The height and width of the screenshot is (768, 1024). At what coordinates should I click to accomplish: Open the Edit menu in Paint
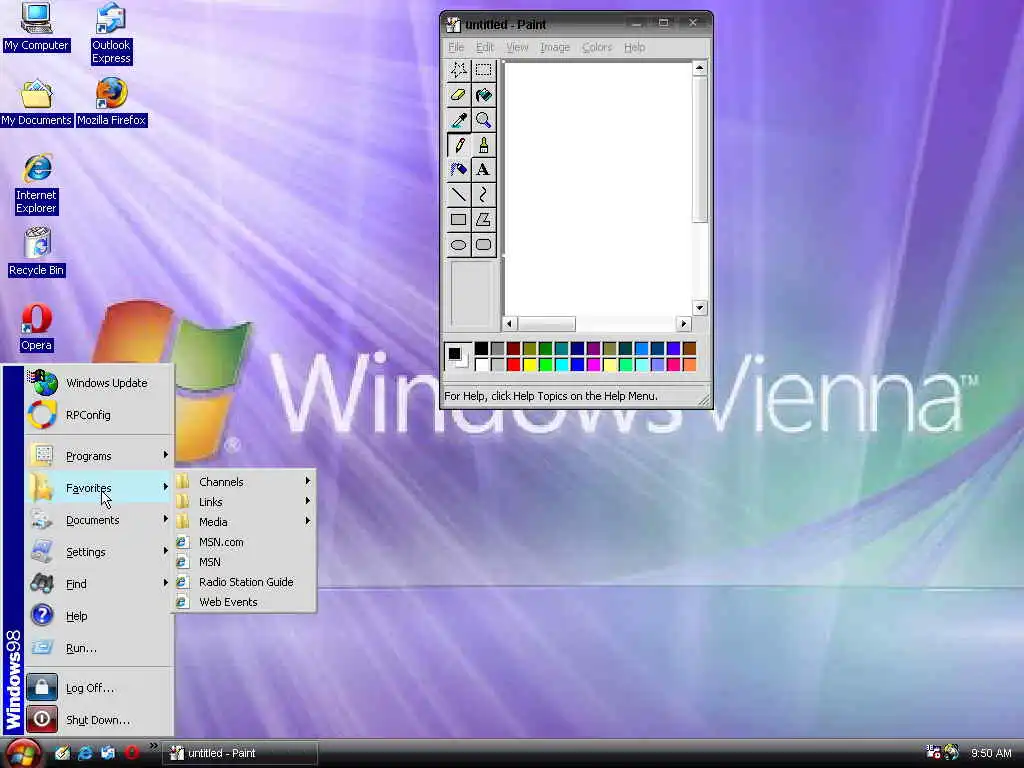(x=485, y=47)
